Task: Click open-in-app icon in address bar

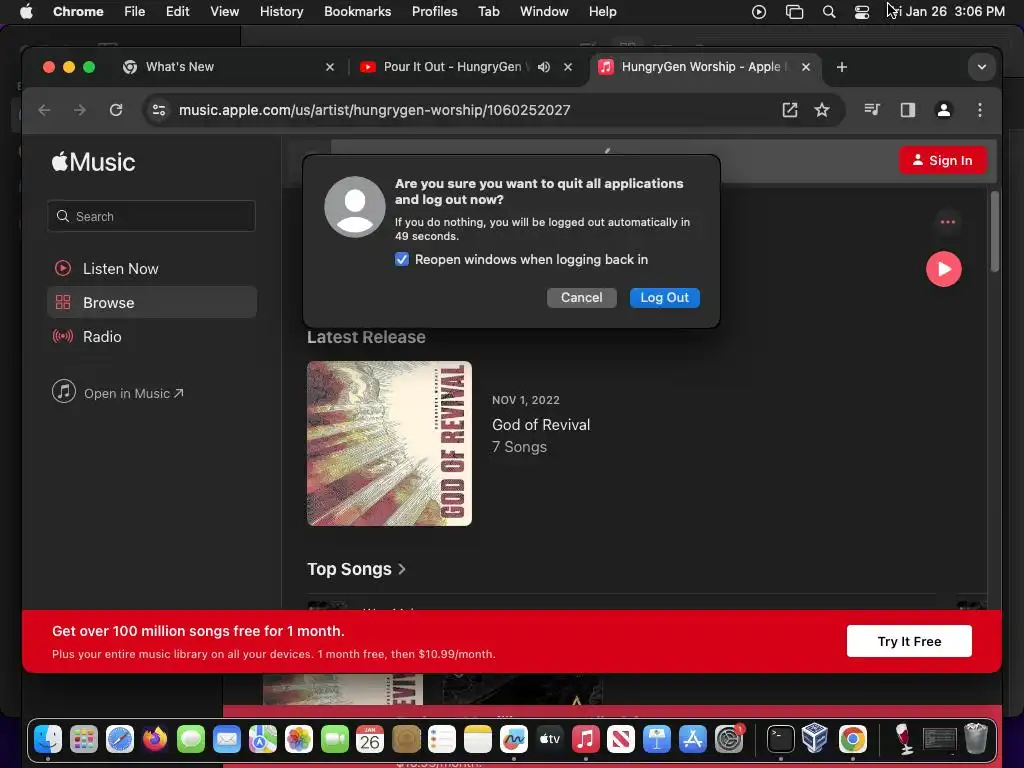Action: [790, 110]
